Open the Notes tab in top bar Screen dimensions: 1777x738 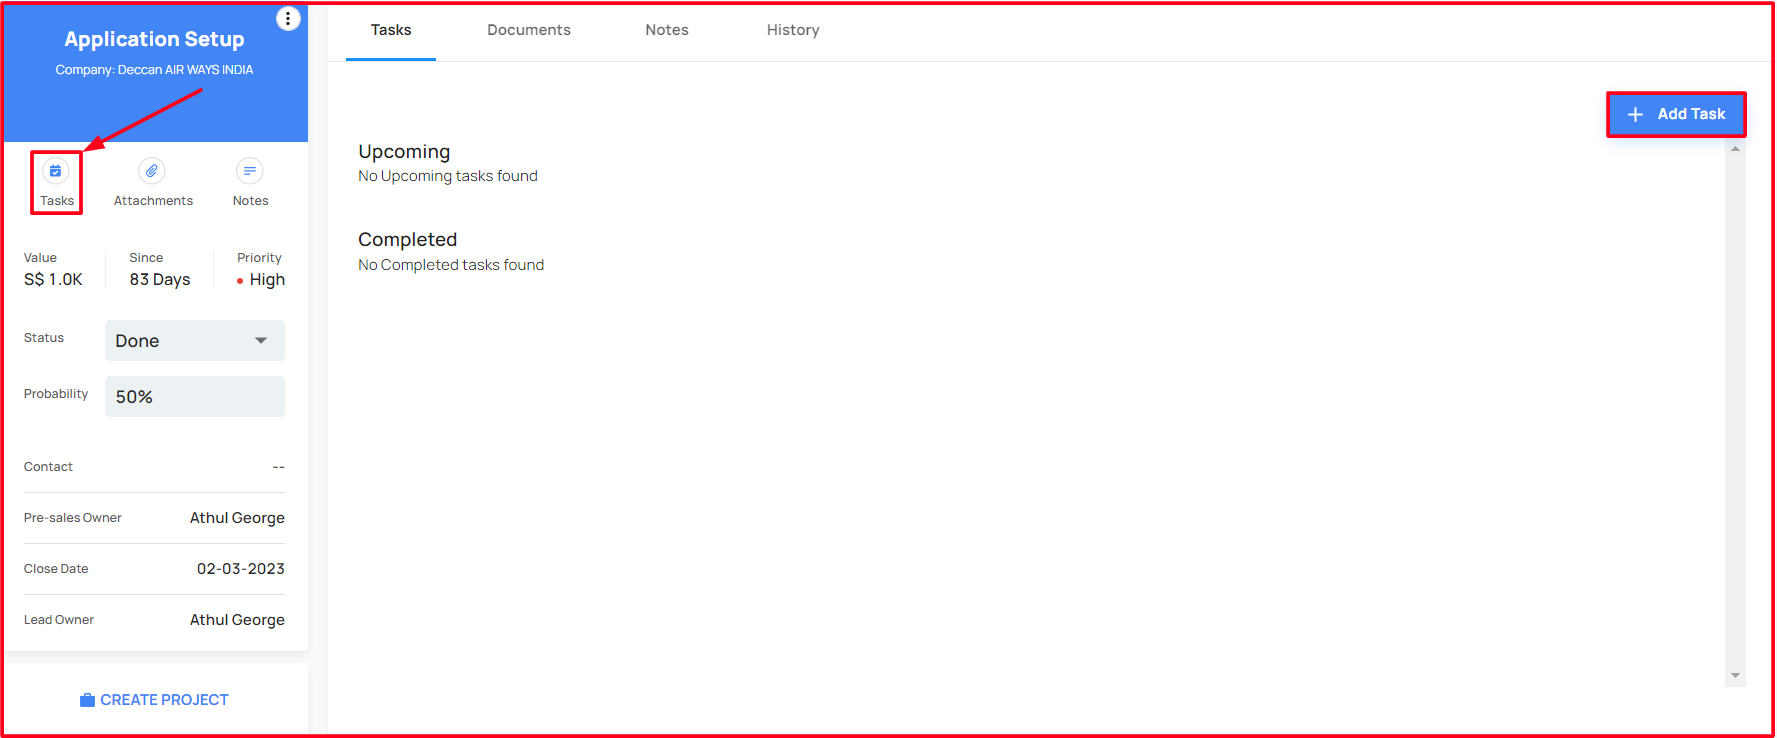pos(667,30)
